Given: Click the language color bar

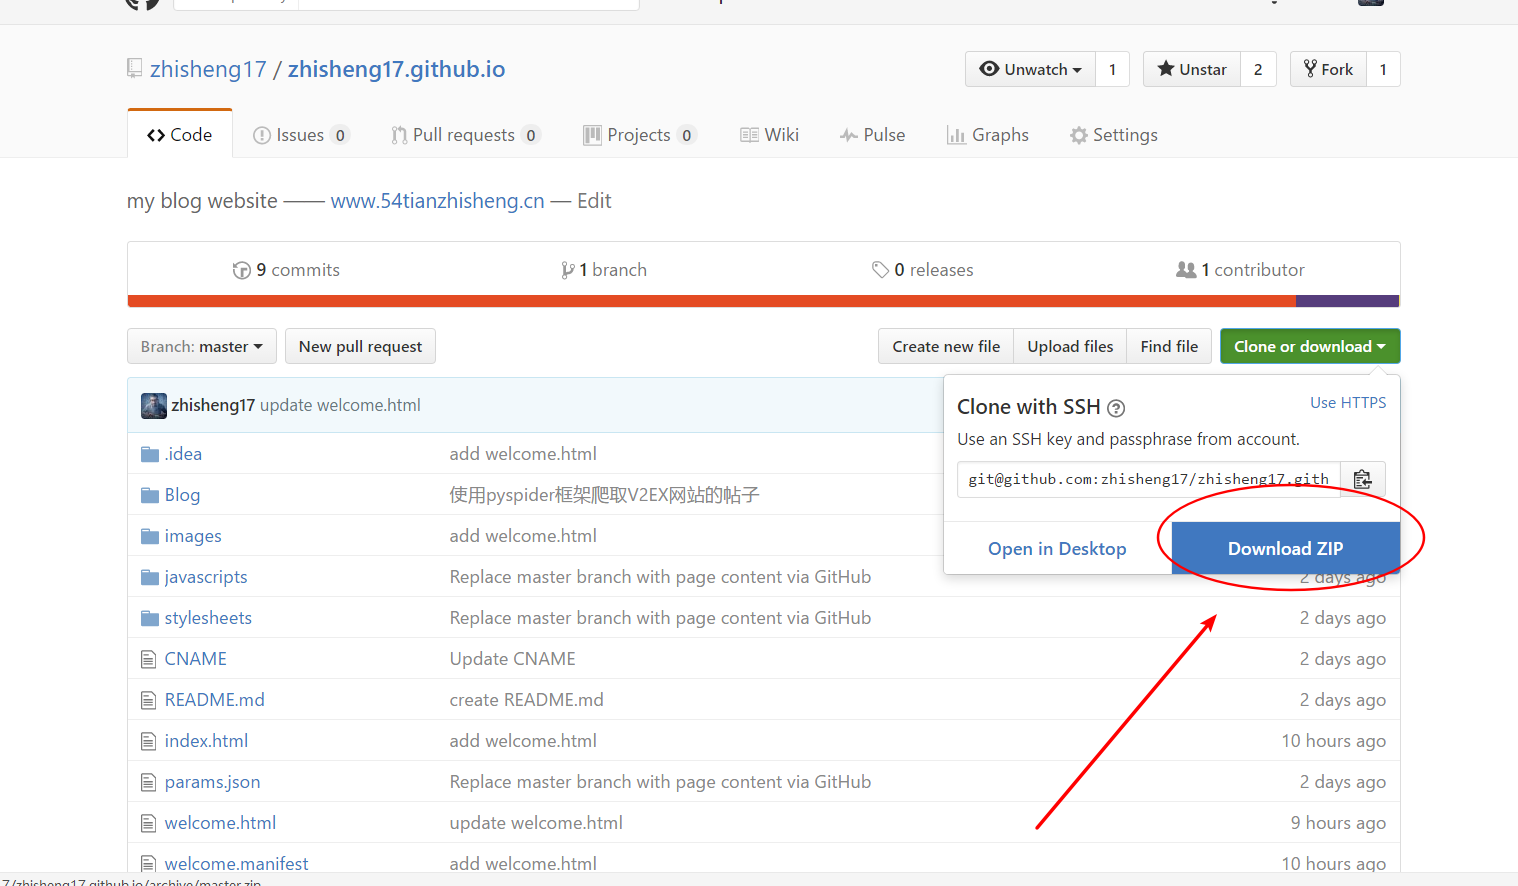Looking at the screenshot, I should [x=763, y=301].
